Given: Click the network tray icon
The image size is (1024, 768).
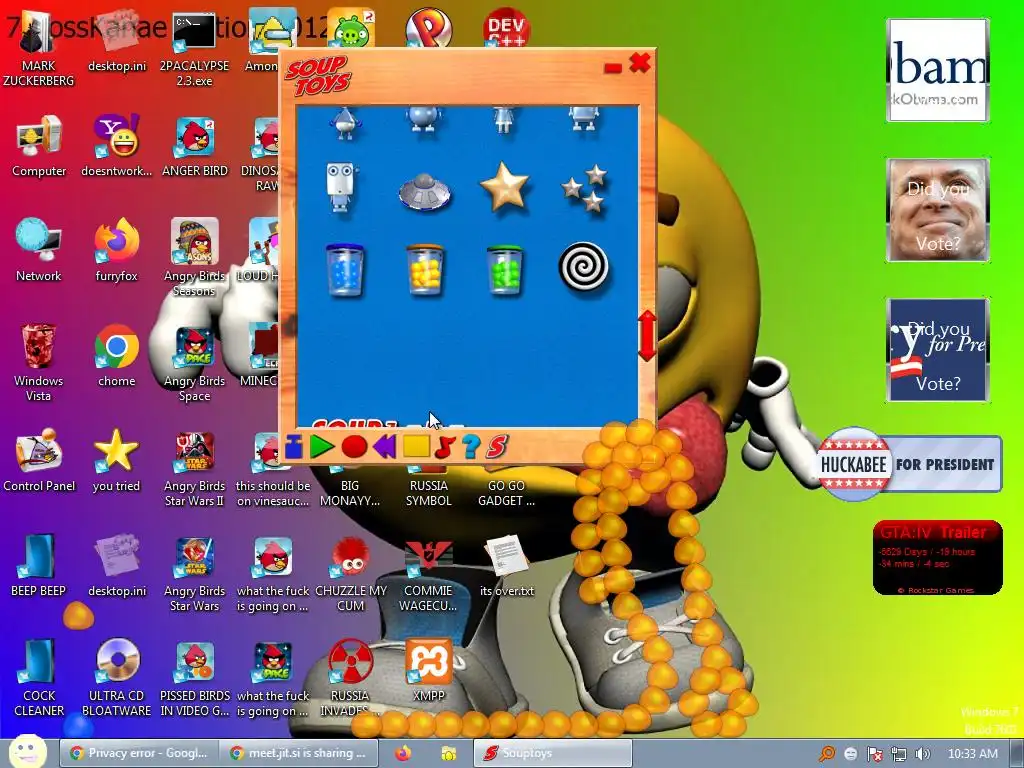Looking at the screenshot, I should 899,754.
